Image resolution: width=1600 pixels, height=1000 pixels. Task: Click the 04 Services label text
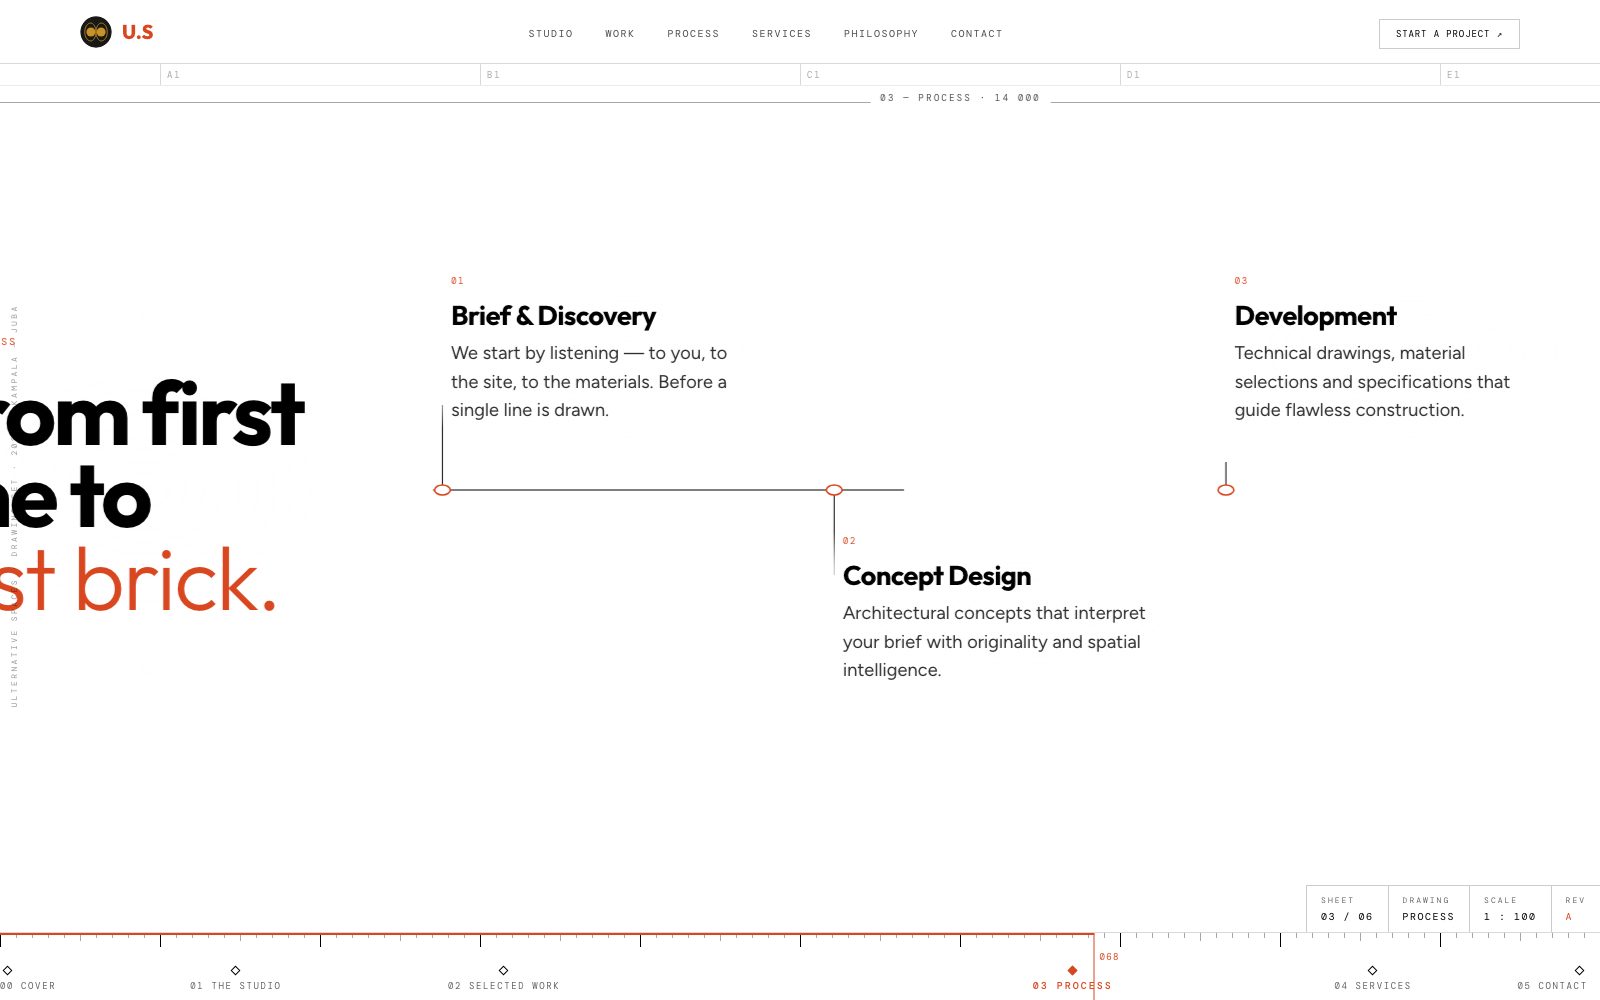[x=1372, y=986]
